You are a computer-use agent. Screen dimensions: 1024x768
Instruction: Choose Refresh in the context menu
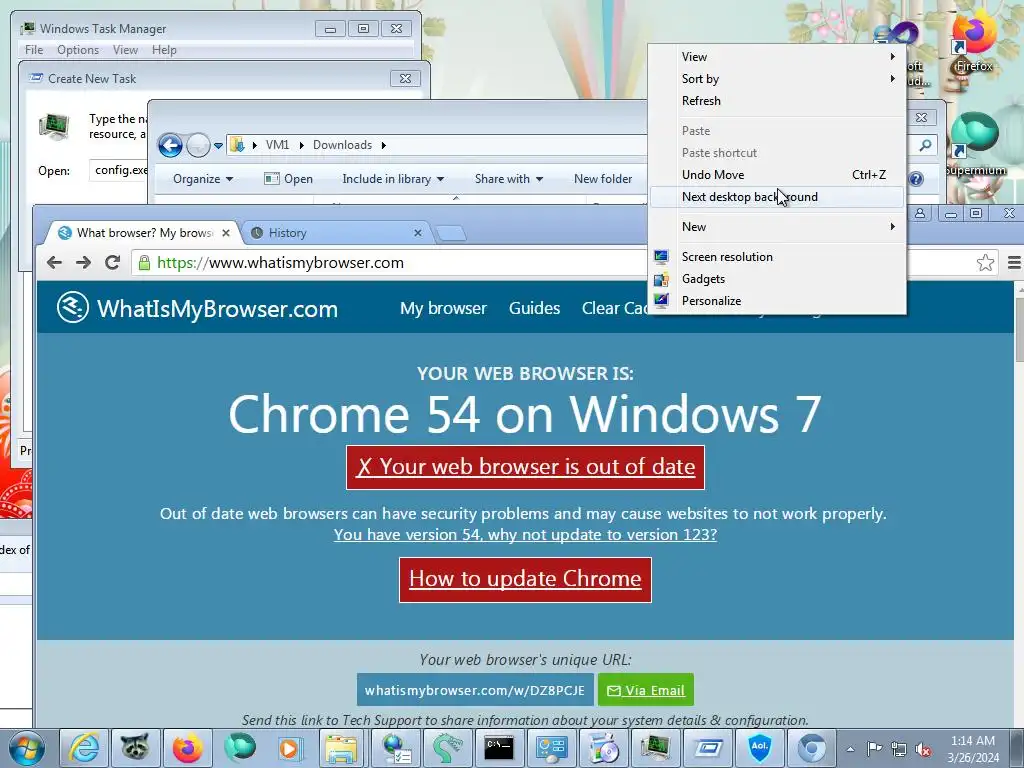click(x=777, y=101)
